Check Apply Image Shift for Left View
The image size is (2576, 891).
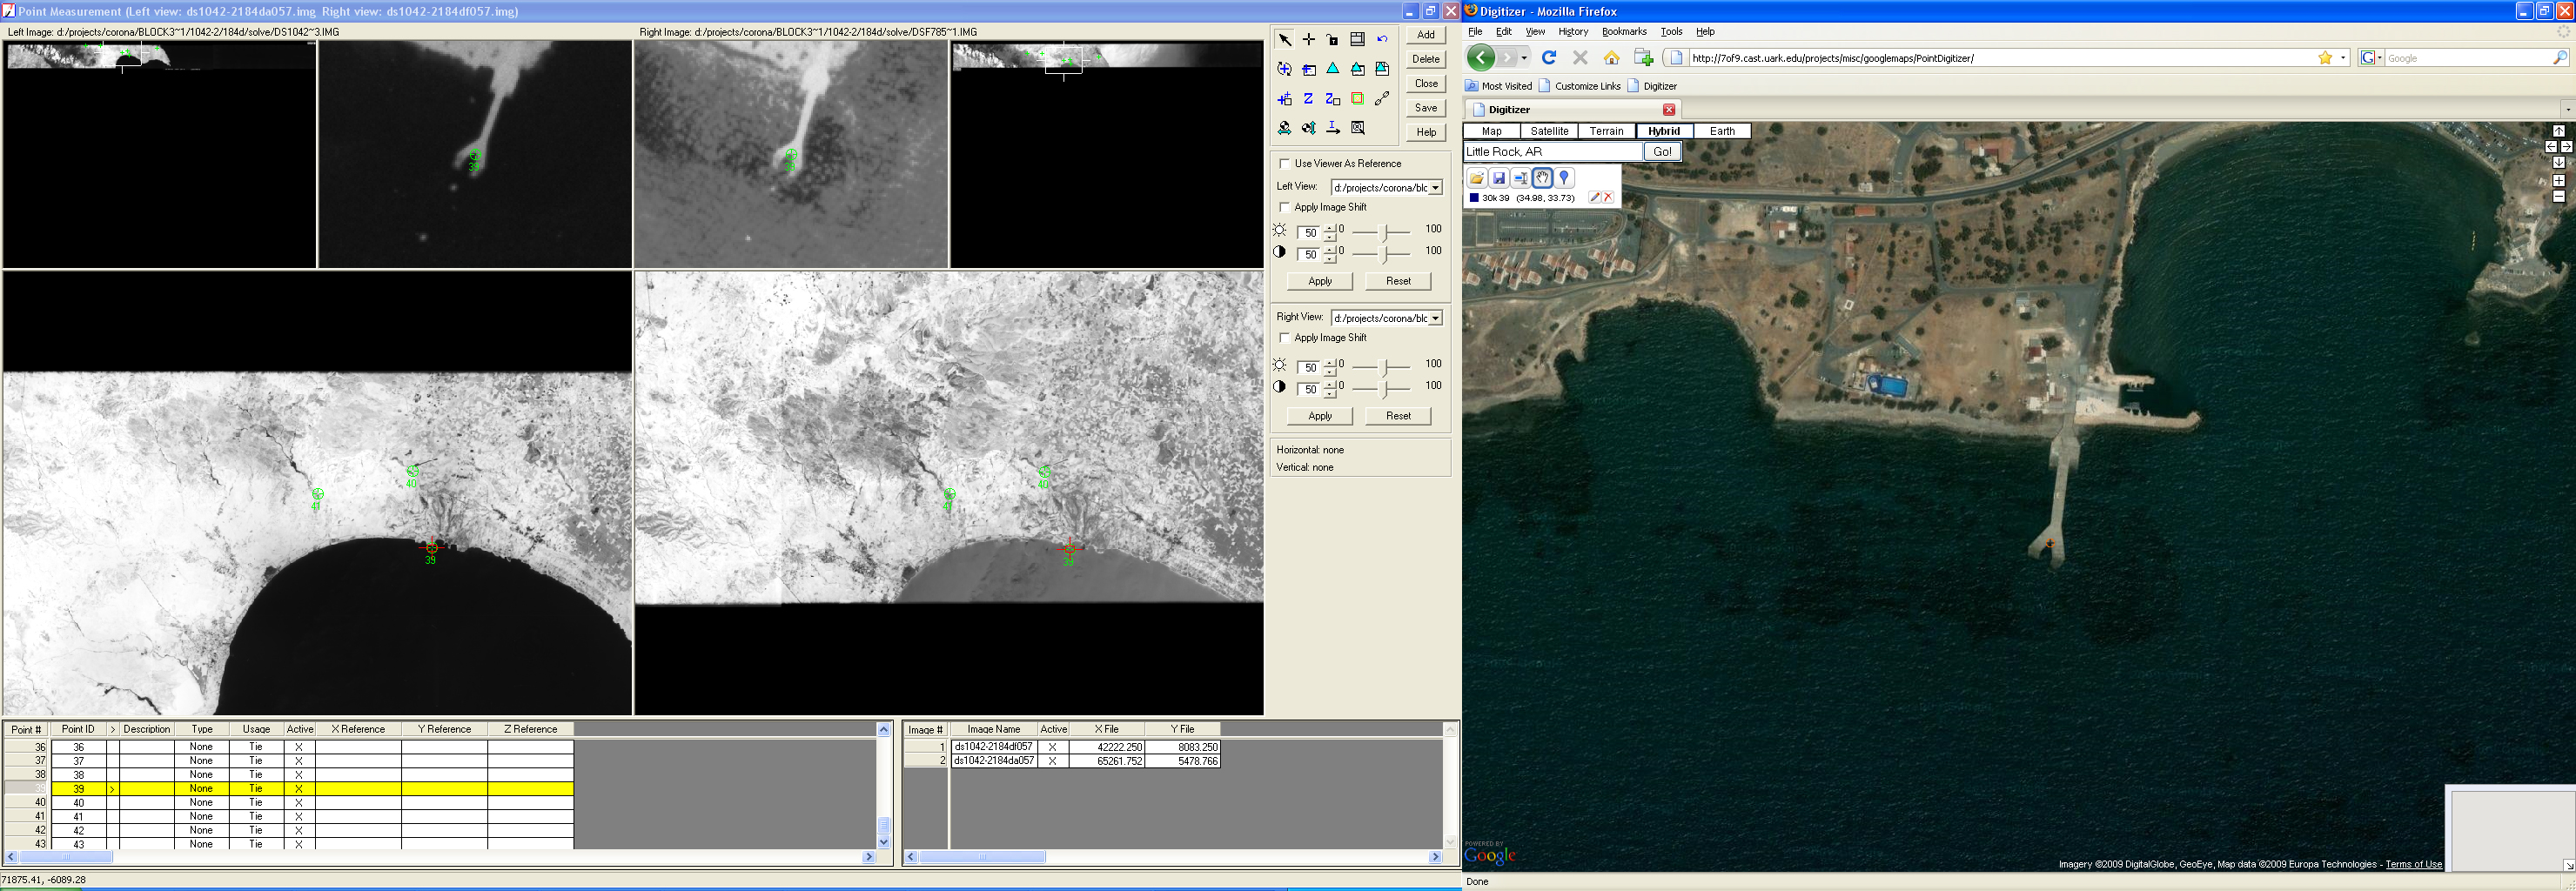[x=1285, y=207]
